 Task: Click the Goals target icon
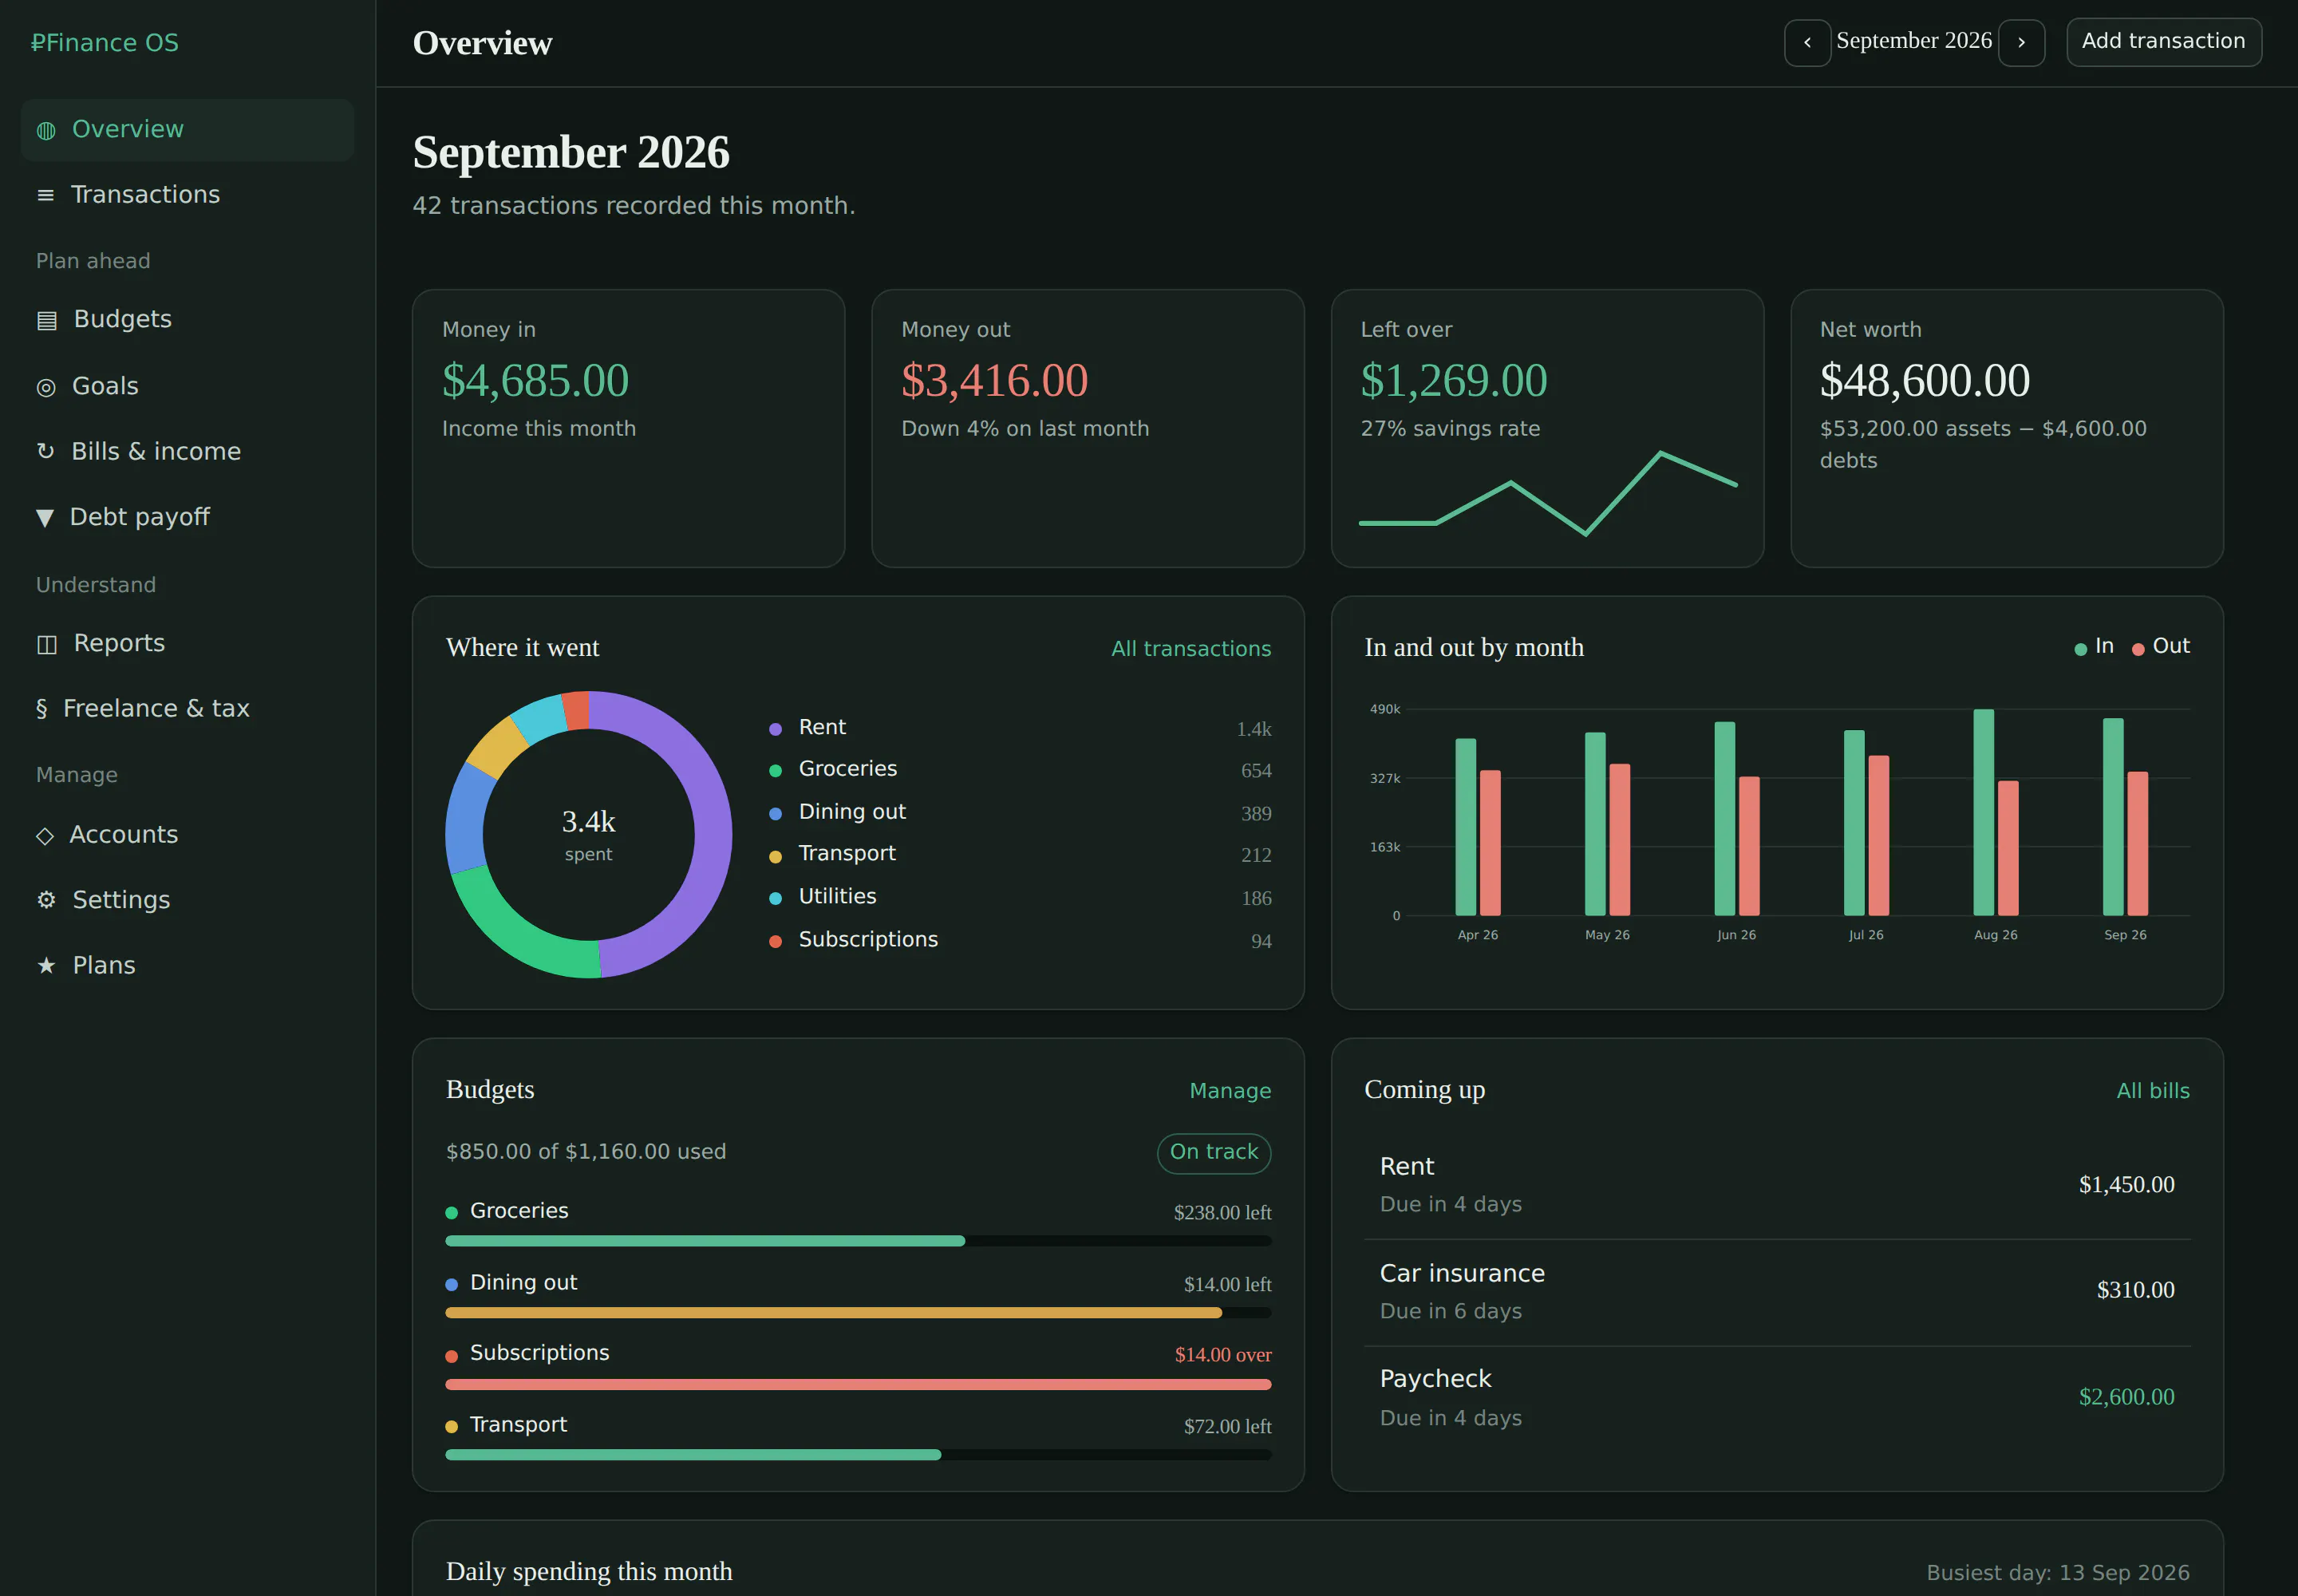tap(46, 387)
